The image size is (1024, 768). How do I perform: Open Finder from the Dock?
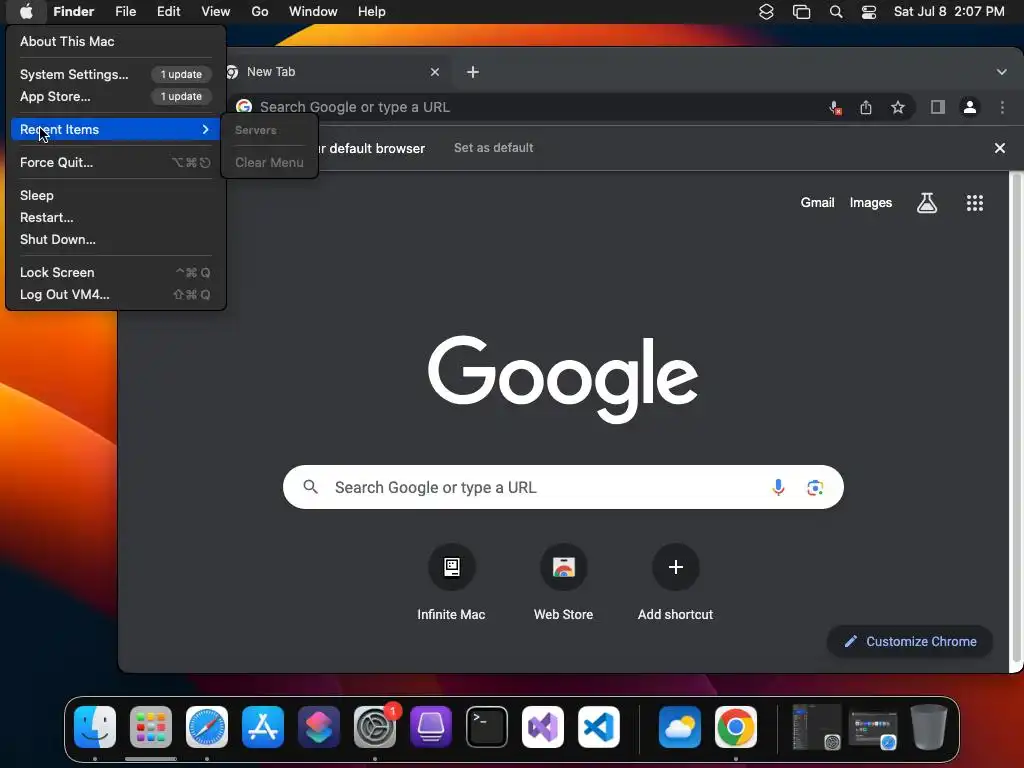(95, 727)
